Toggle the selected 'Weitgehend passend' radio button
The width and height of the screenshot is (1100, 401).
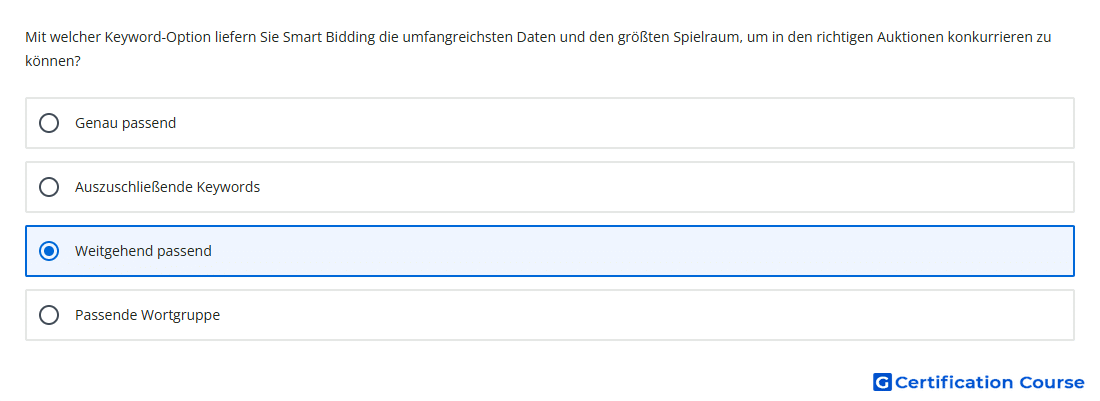[x=49, y=251]
